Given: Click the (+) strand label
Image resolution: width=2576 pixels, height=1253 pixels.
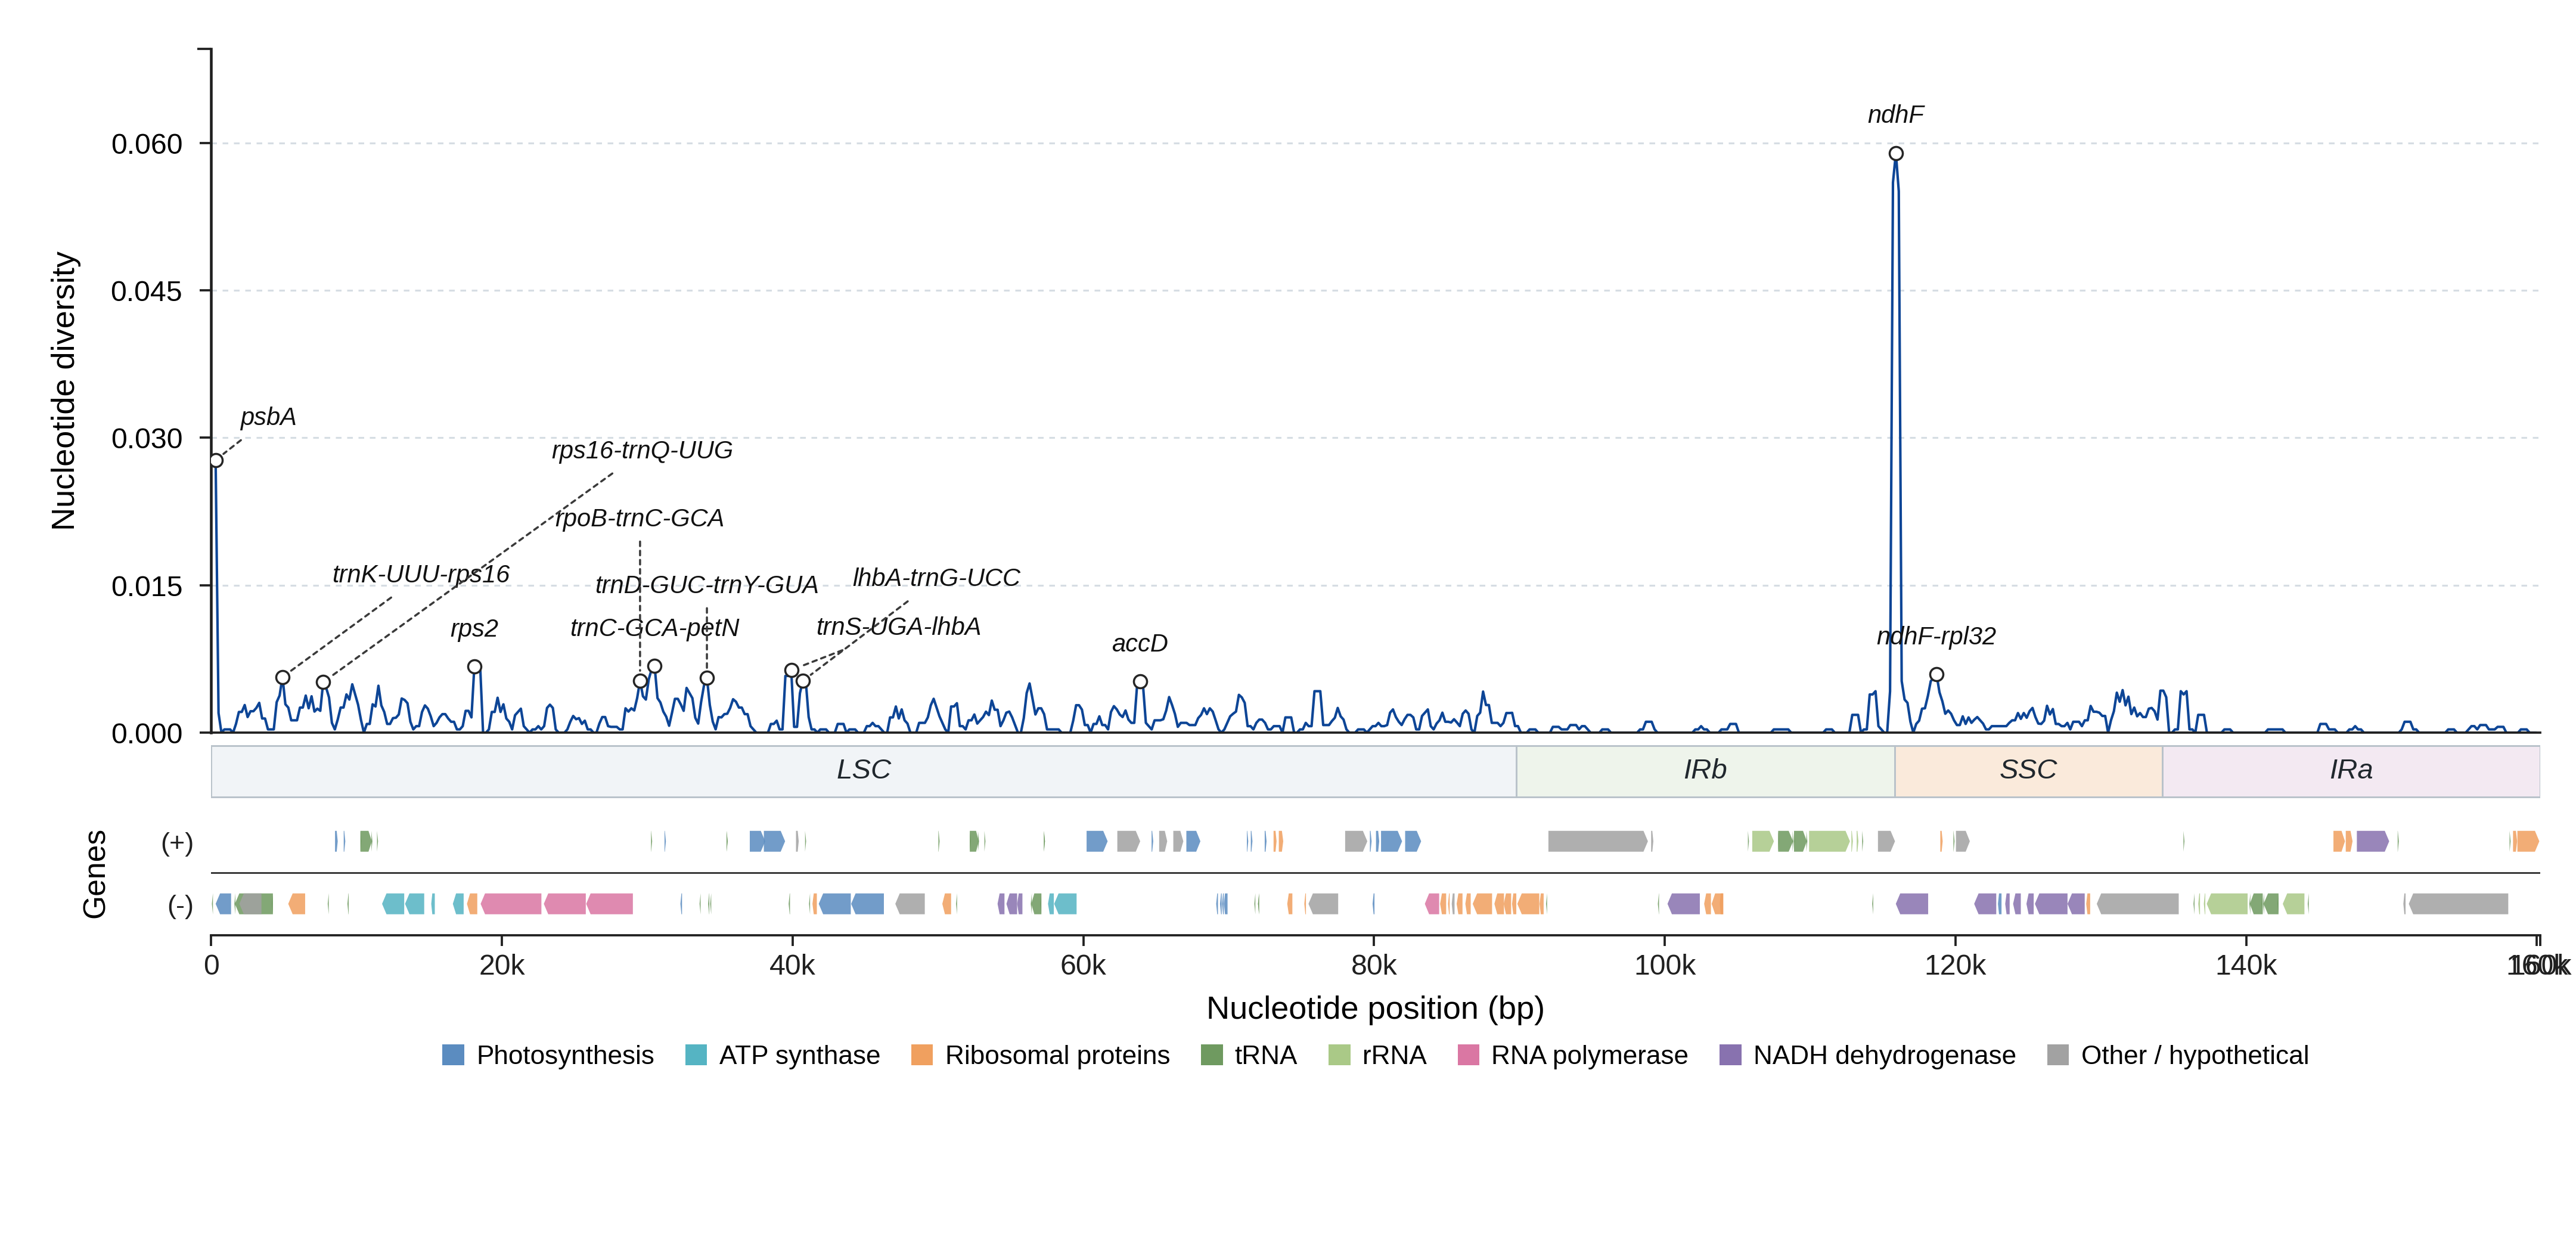Looking at the screenshot, I should click(x=177, y=843).
